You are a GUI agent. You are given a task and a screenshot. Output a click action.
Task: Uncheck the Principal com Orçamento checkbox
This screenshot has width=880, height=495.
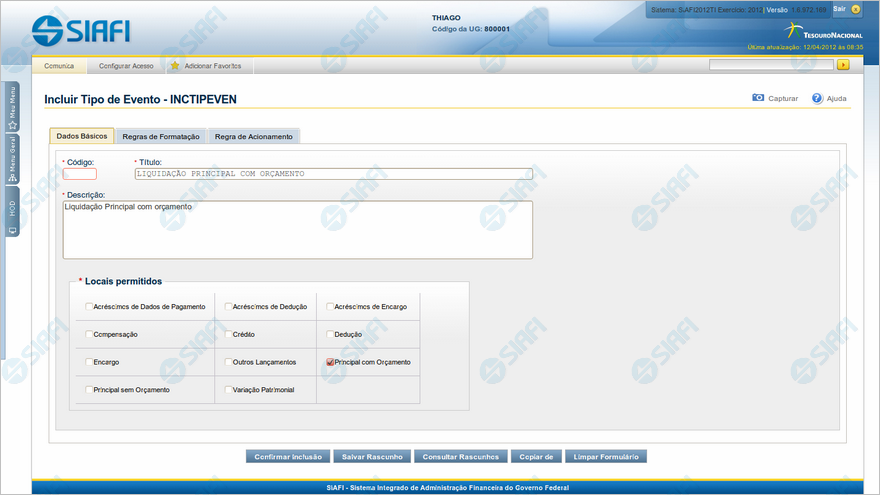330,362
